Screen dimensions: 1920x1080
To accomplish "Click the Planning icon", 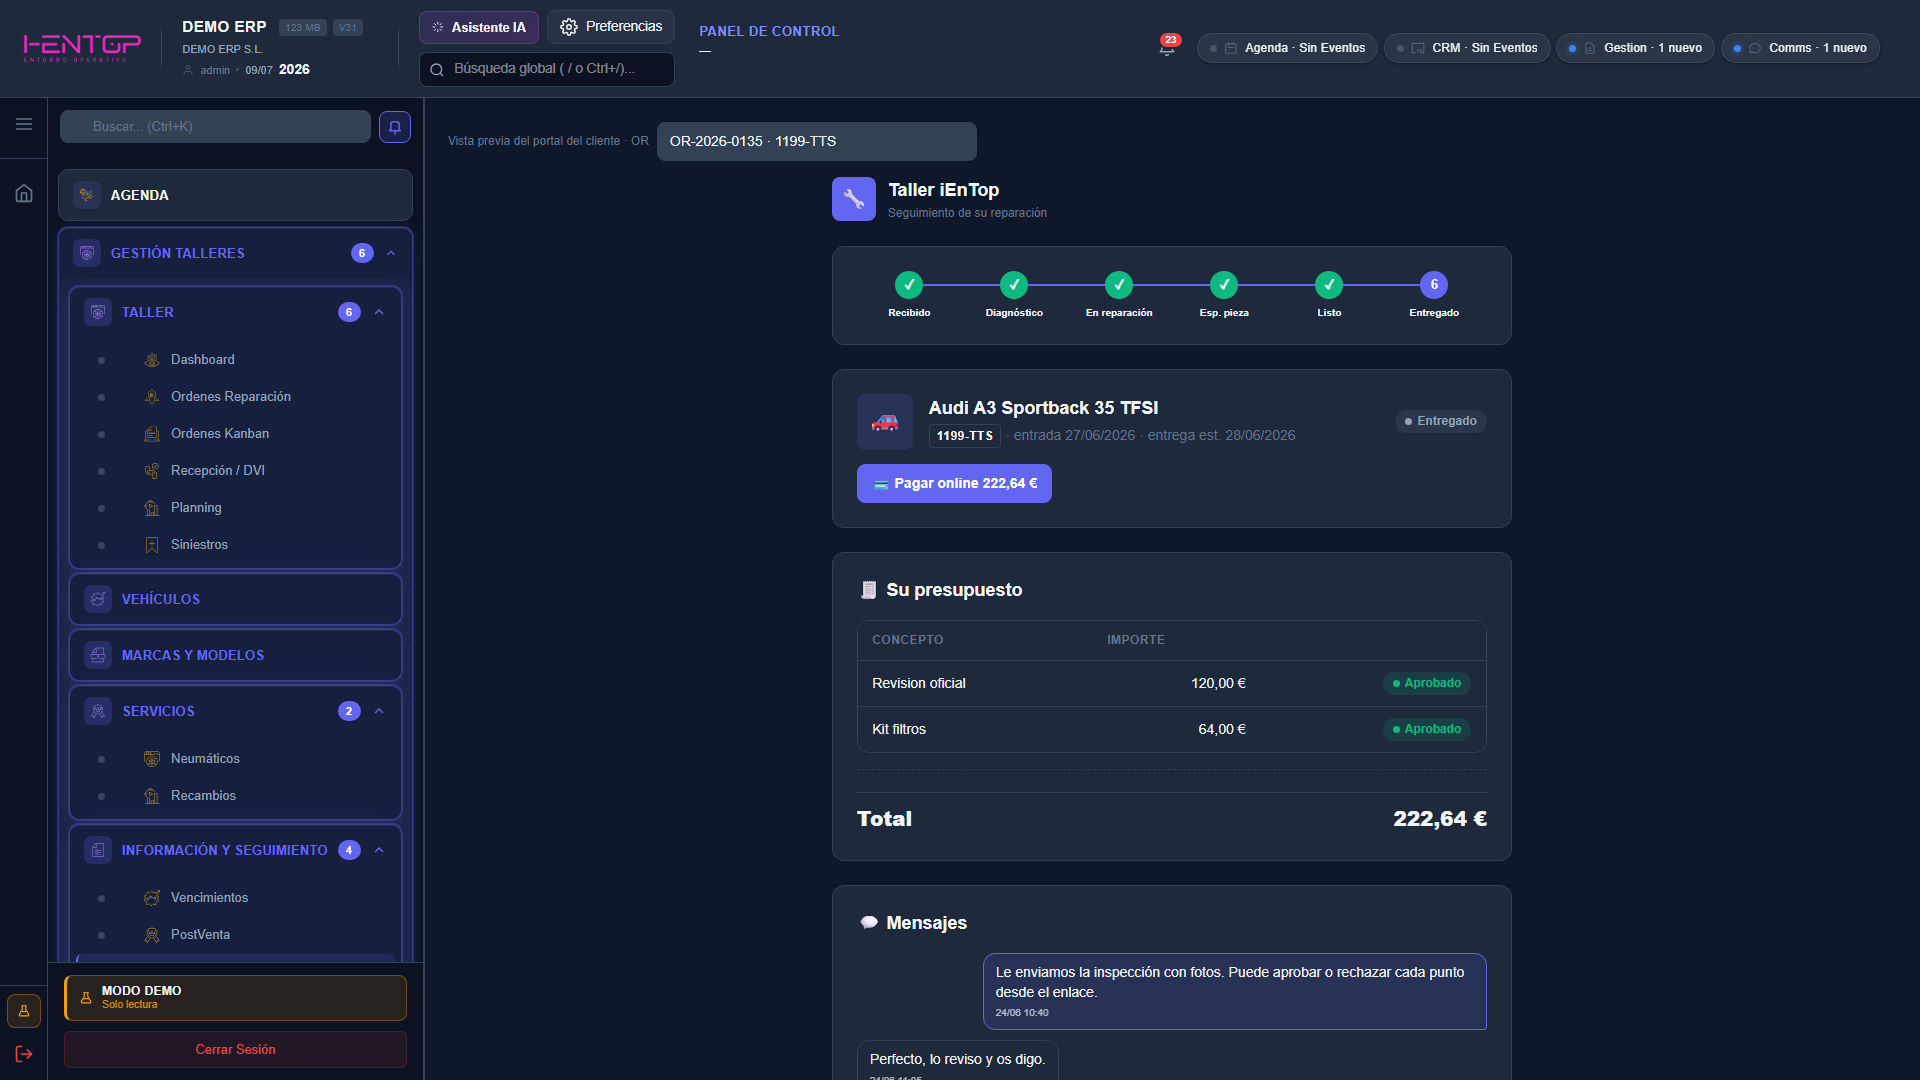I will point(152,508).
